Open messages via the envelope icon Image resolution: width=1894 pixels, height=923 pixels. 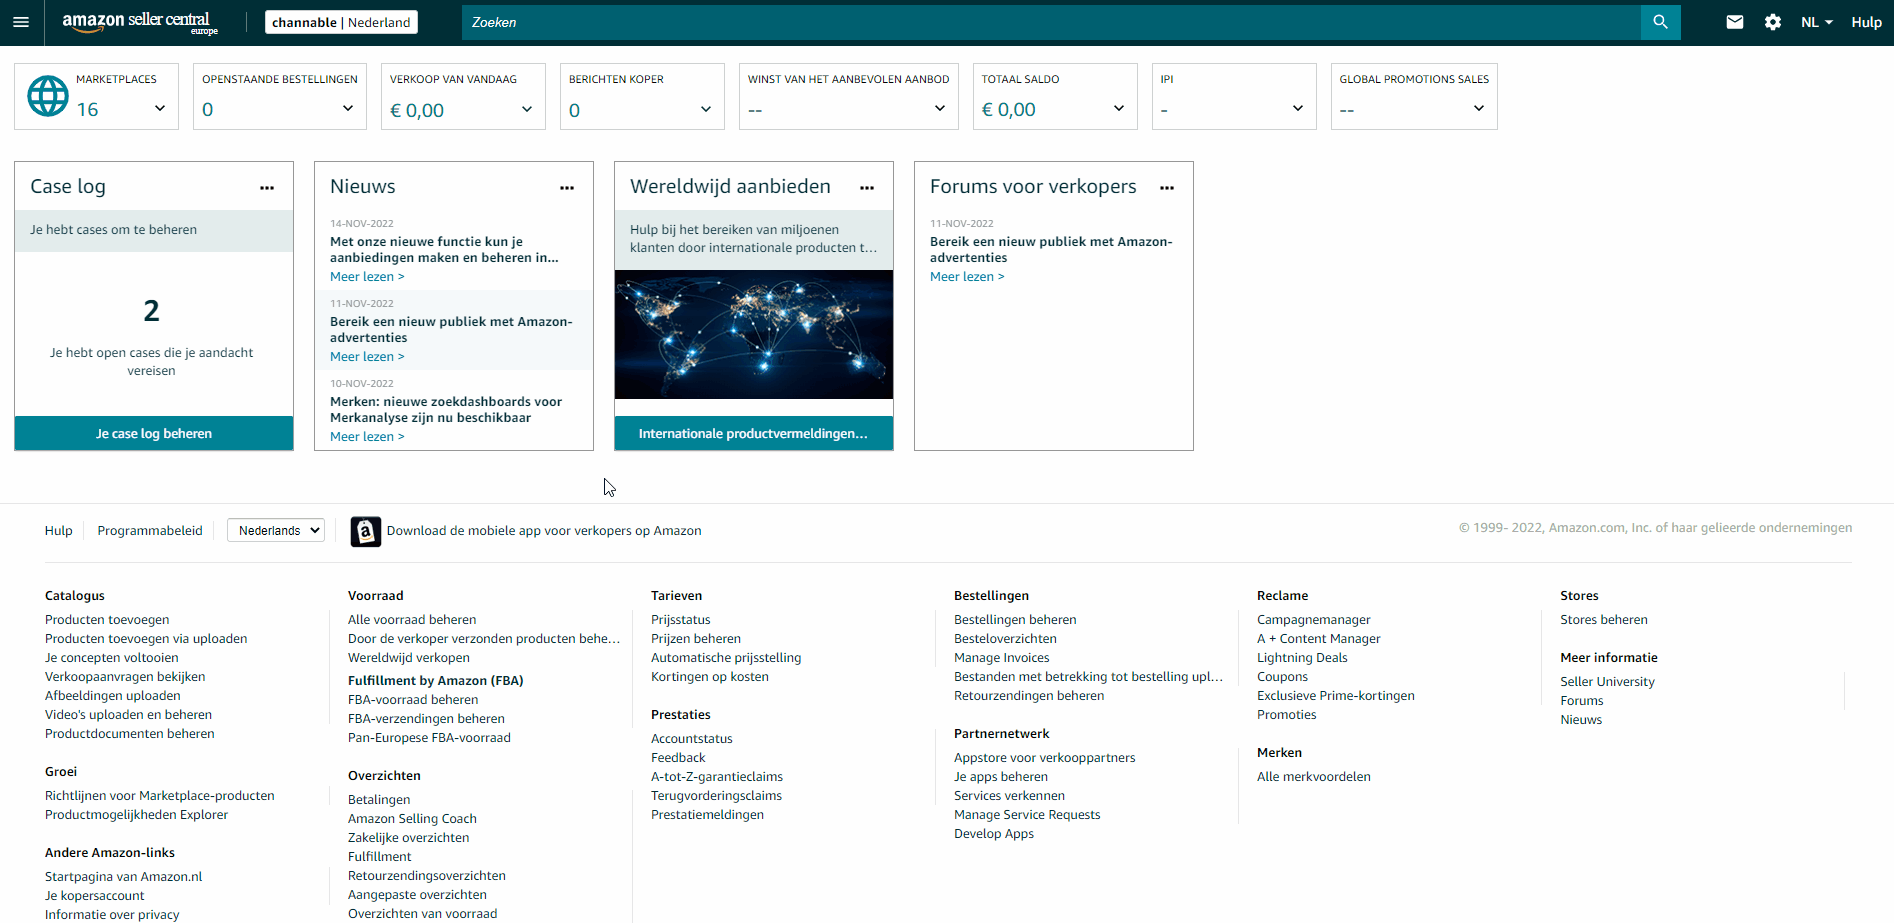(1735, 22)
